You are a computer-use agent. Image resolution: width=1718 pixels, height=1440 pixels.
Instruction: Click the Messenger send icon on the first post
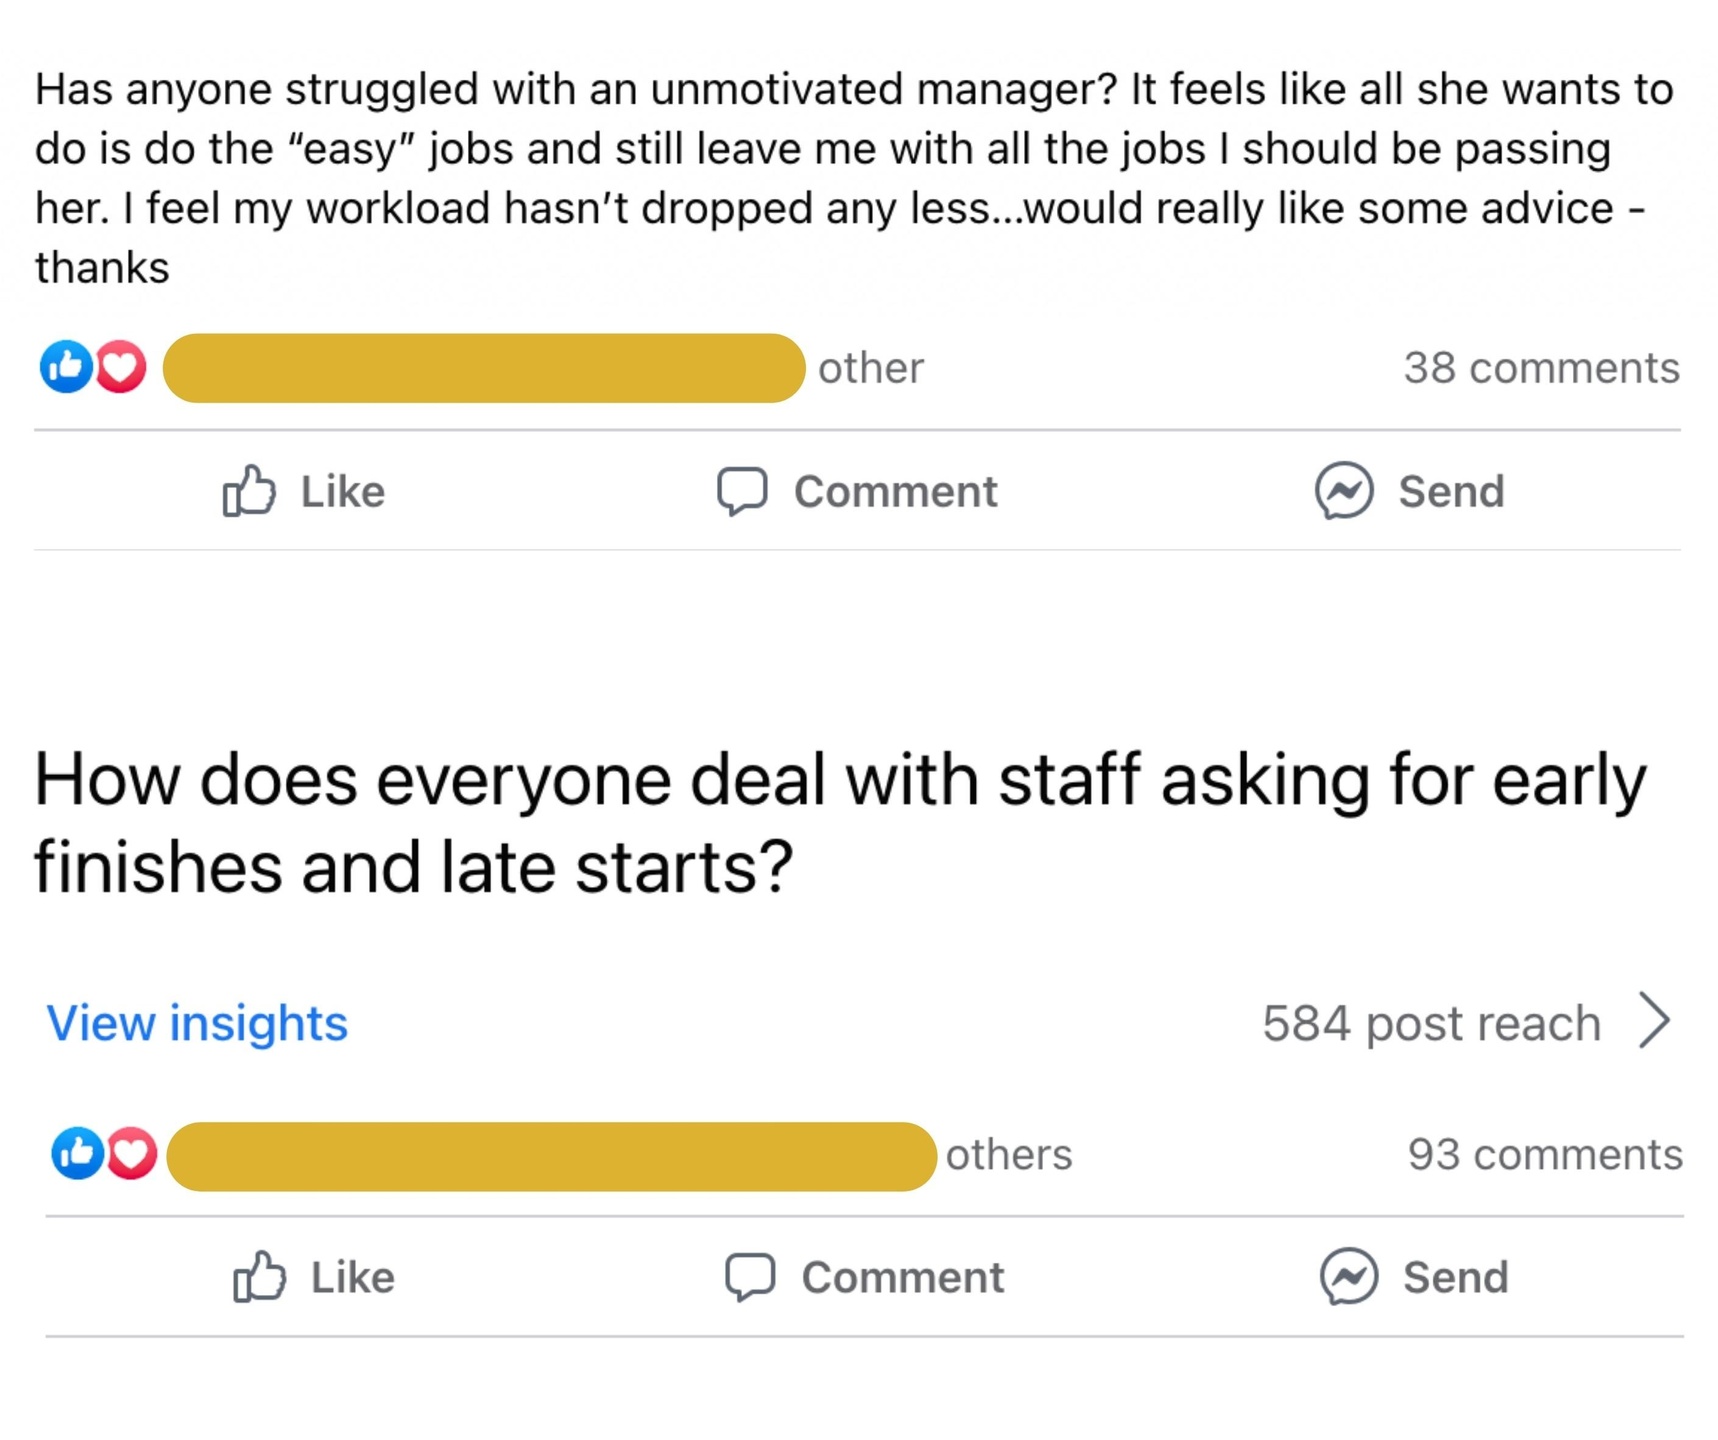1343,491
